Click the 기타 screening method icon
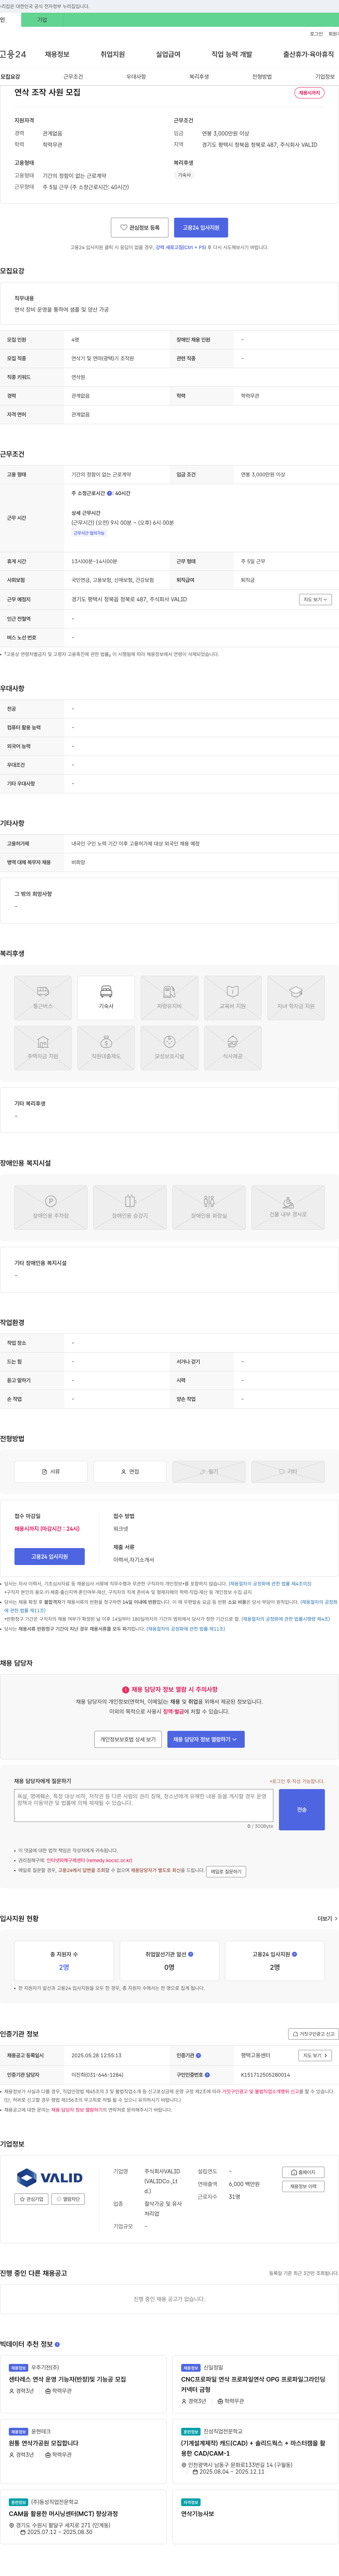This screenshot has width=339, height=2576. click(288, 1471)
